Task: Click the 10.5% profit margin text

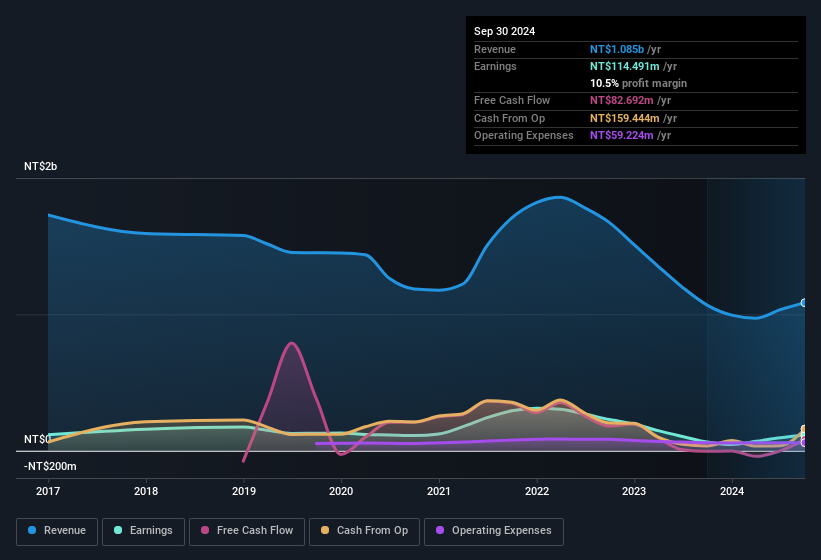Action: [x=638, y=83]
